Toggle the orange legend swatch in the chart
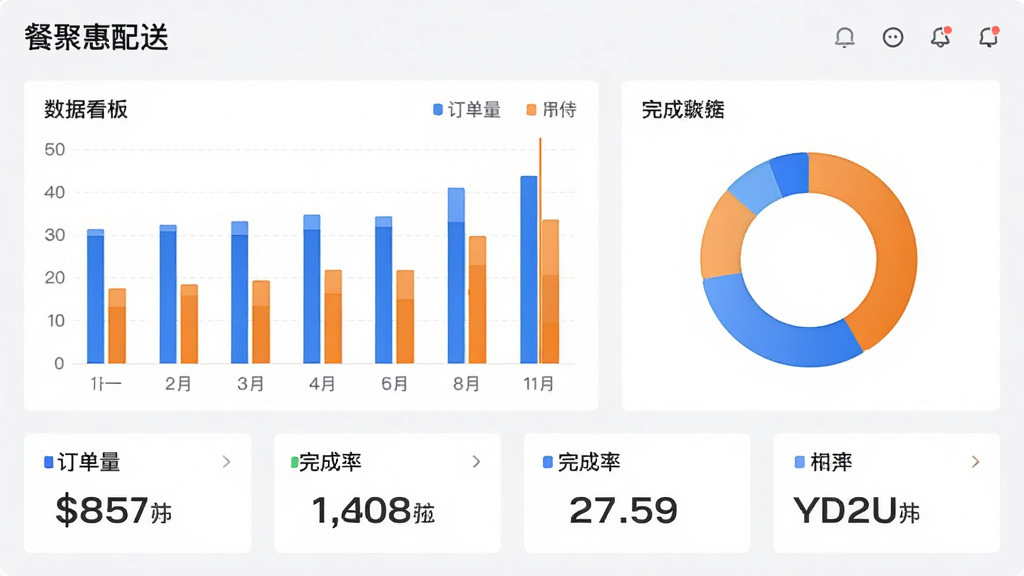The height and width of the screenshot is (576, 1024). (x=532, y=110)
